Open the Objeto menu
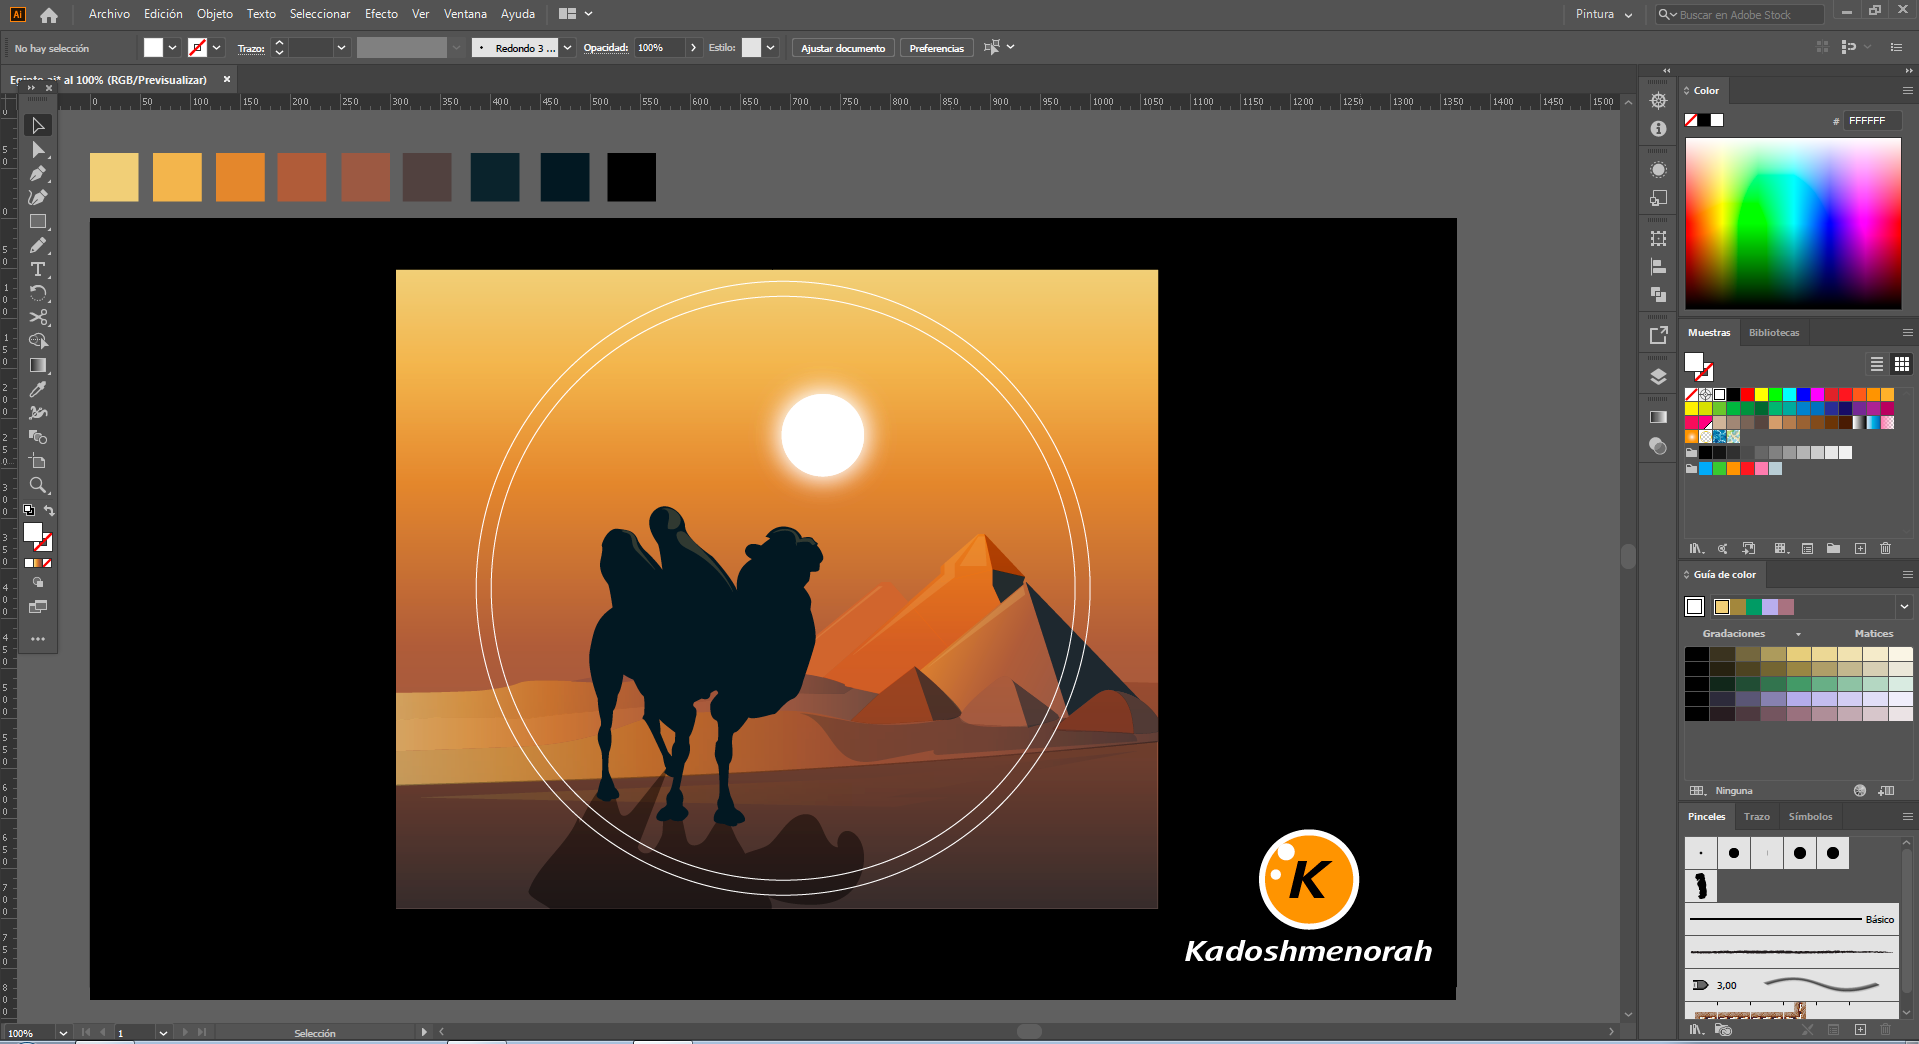1919x1044 pixels. (x=214, y=14)
